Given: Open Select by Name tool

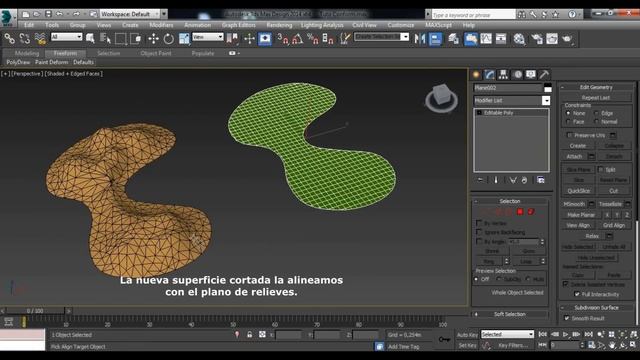Looking at the screenshot, I should 105,39.
